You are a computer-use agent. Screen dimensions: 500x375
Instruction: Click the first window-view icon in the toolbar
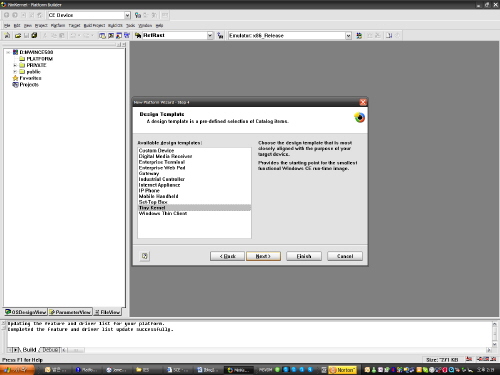[x=102, y=35]
